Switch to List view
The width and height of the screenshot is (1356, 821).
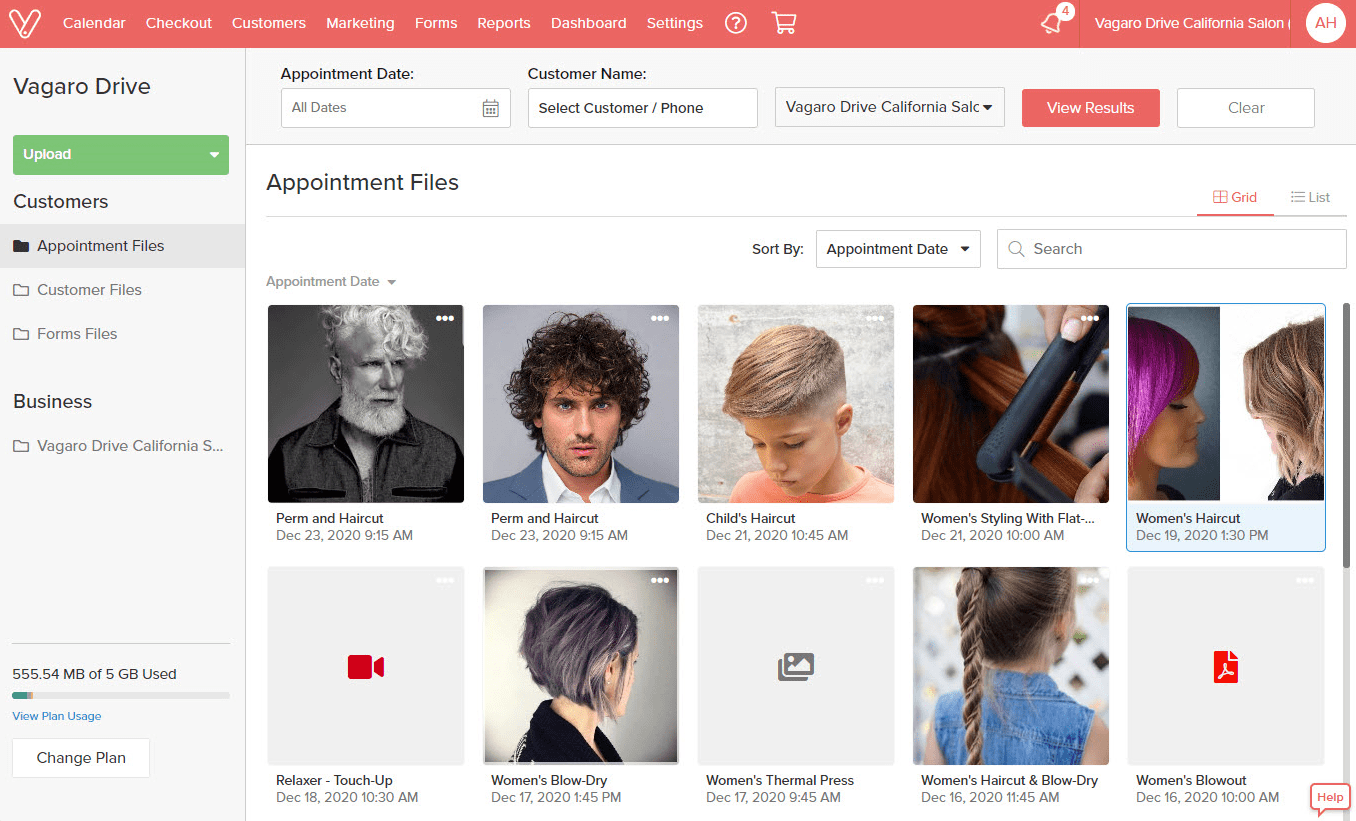click(x=1310, y=197)
